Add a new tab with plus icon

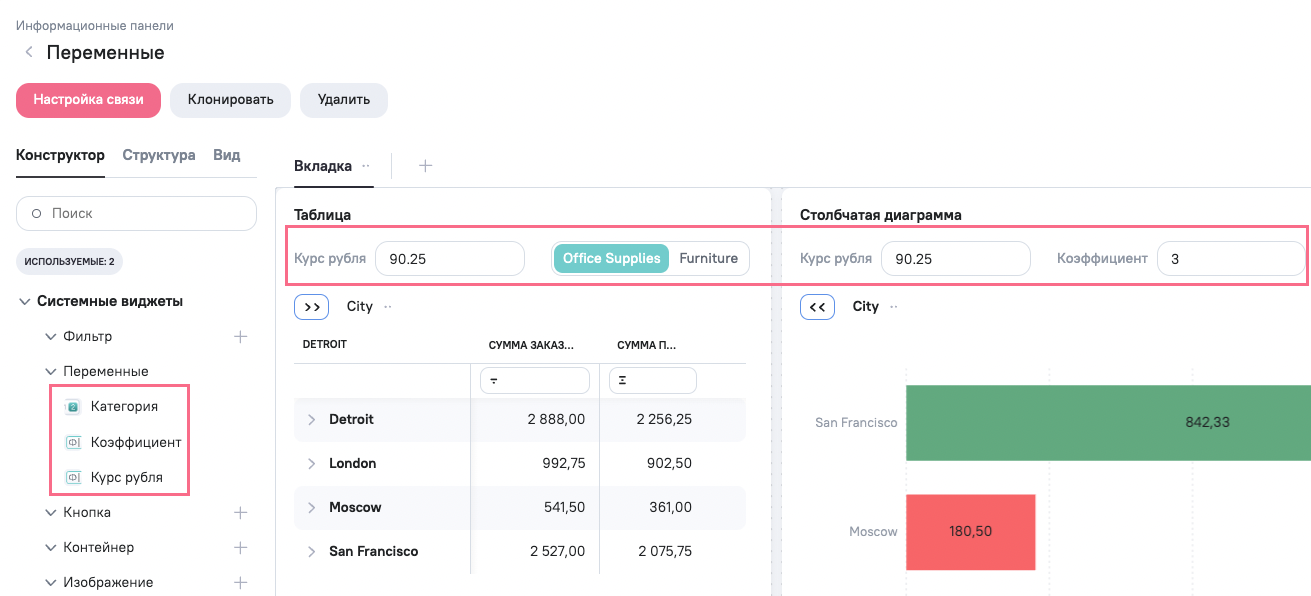point(425,166)
